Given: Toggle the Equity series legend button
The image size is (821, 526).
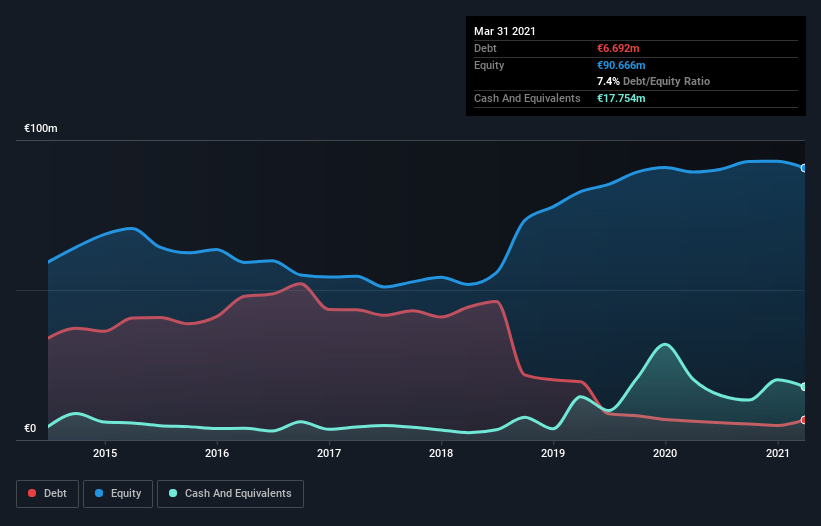Looking at the screenshot, I should tap(118, 494).
